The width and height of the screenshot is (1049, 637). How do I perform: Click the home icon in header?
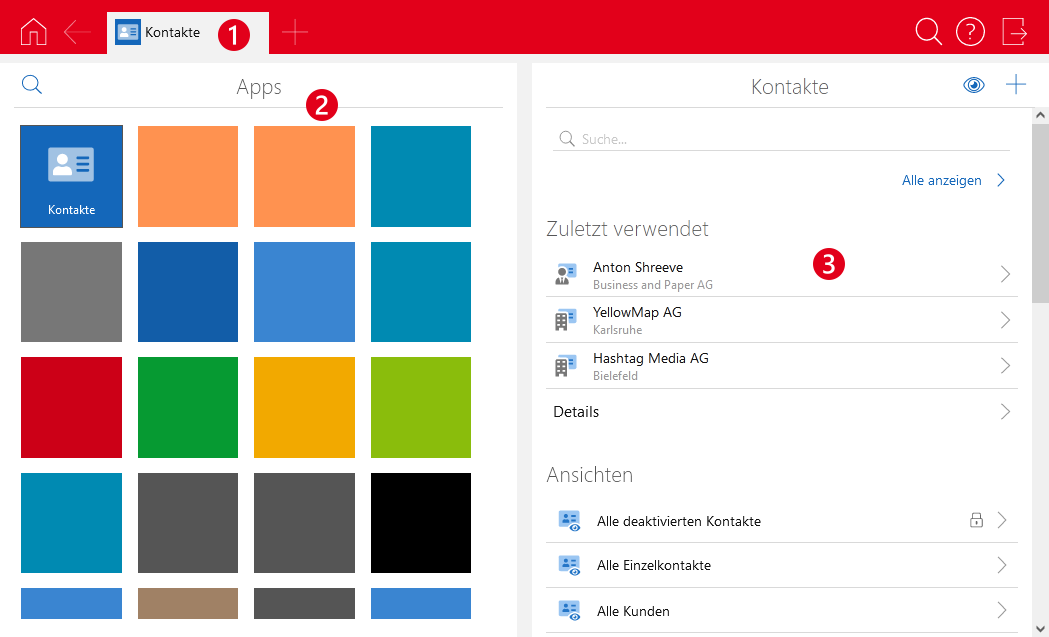tap(33, 32)
